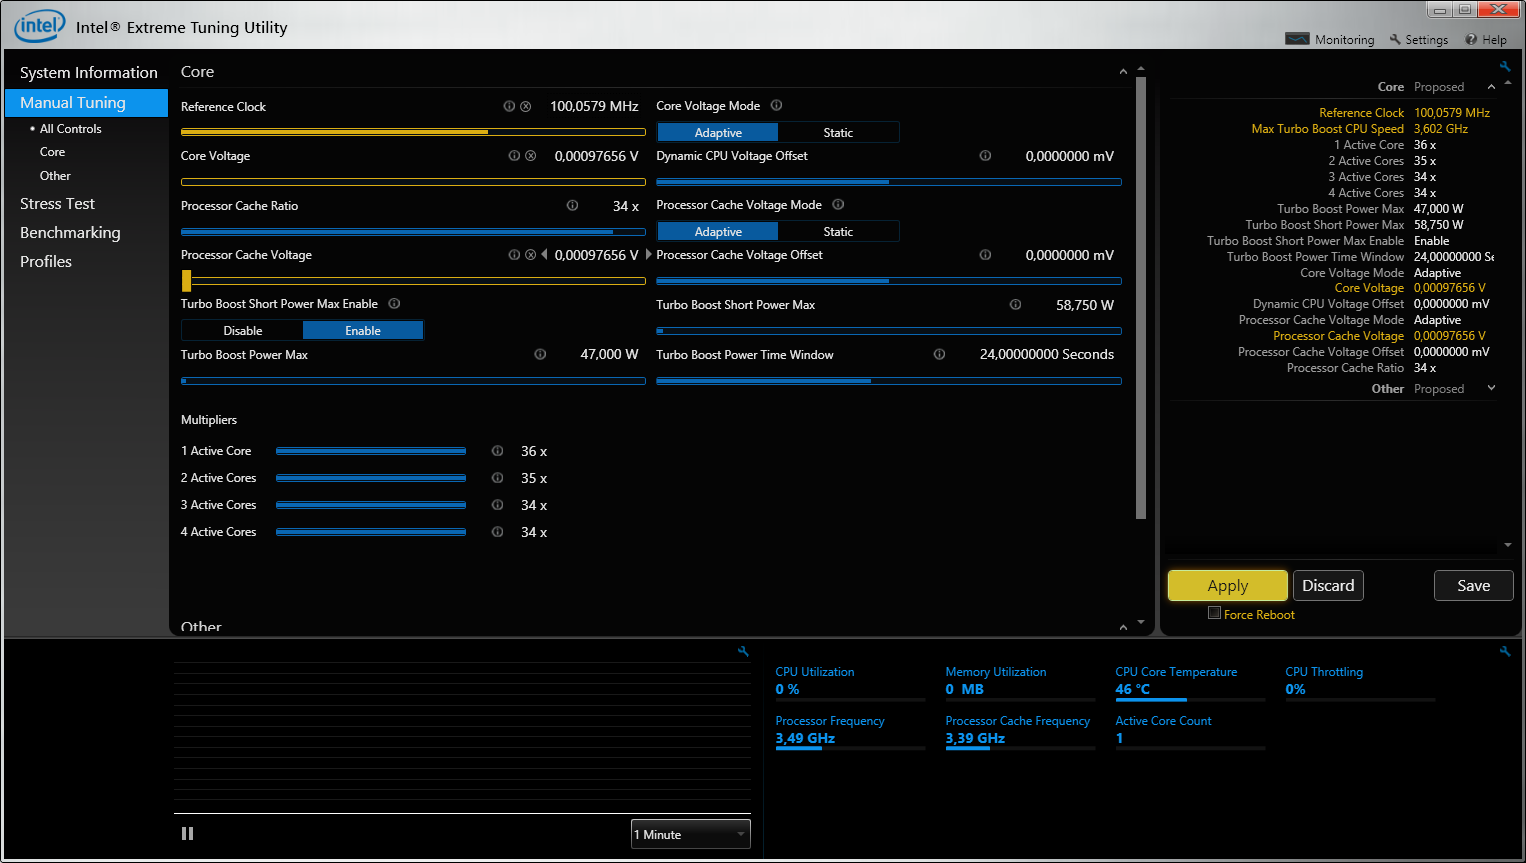
Task: Adjust the Processor Cache Ratio slider
Action: [x=413, y=231]
